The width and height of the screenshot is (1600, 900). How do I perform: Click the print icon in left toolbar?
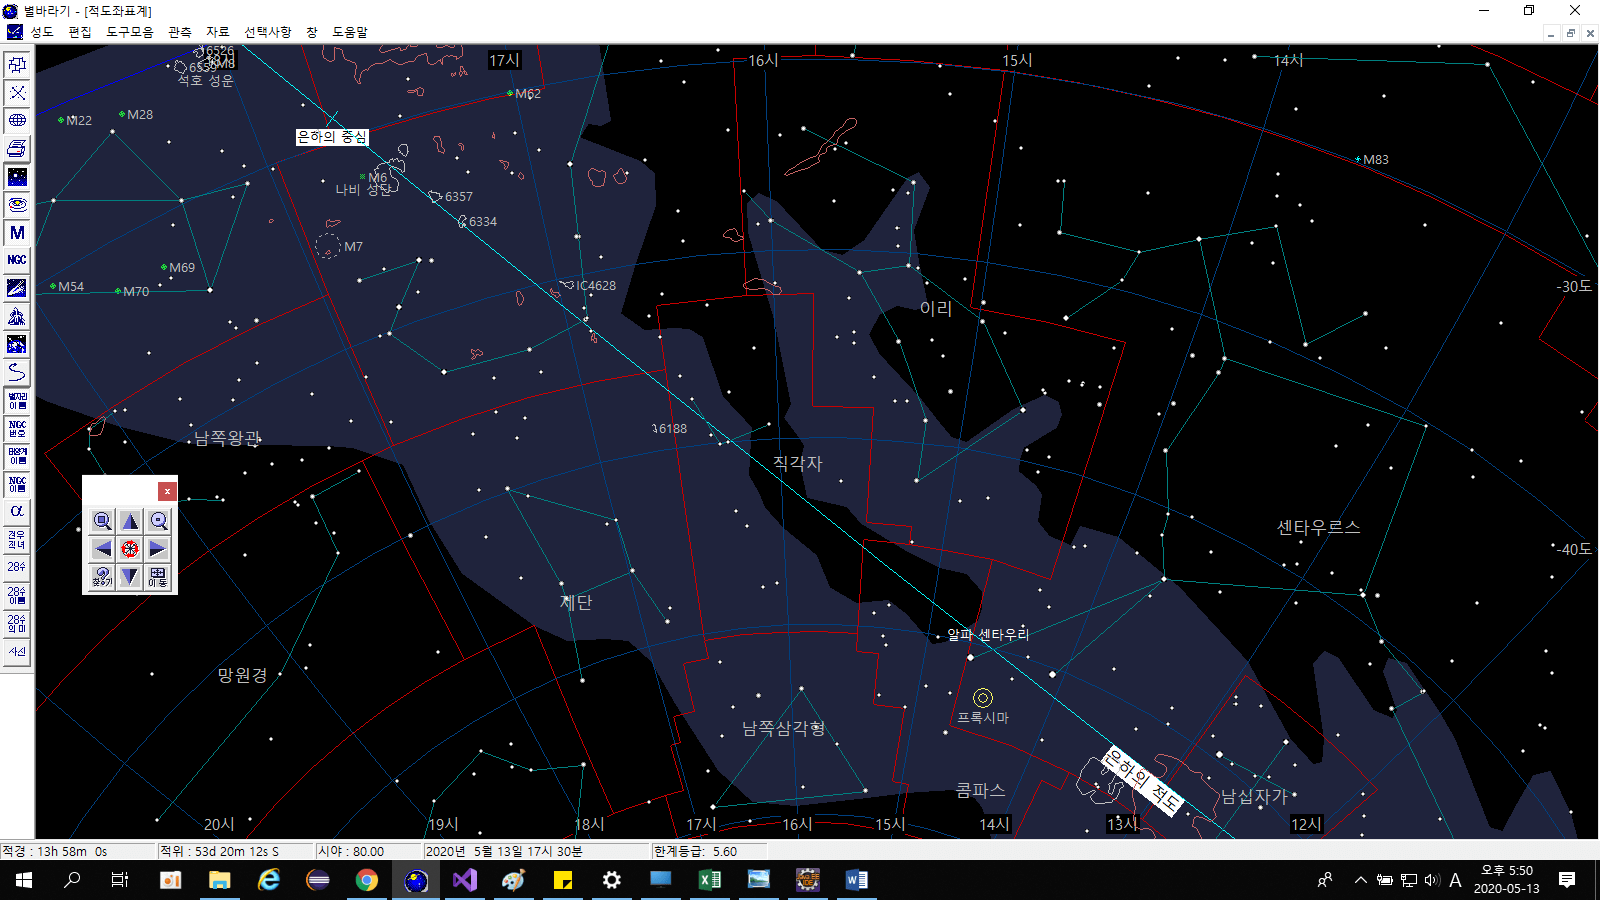click(x=17, y=148)
